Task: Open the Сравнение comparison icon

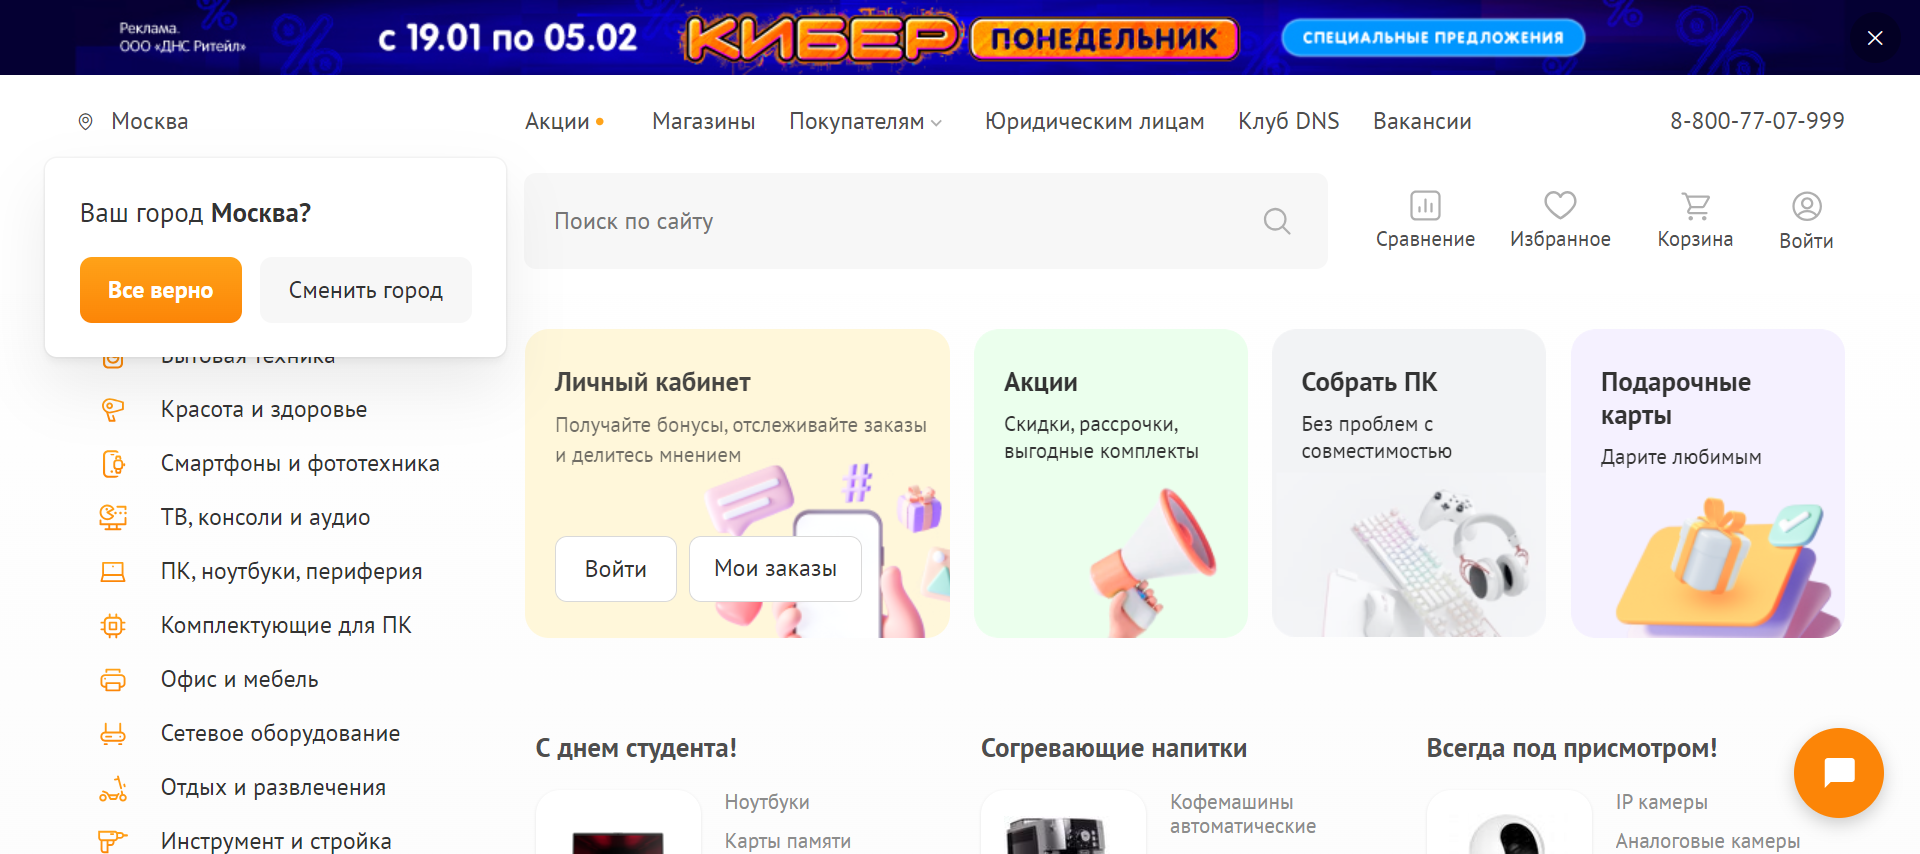Action: coord(1425,206)
